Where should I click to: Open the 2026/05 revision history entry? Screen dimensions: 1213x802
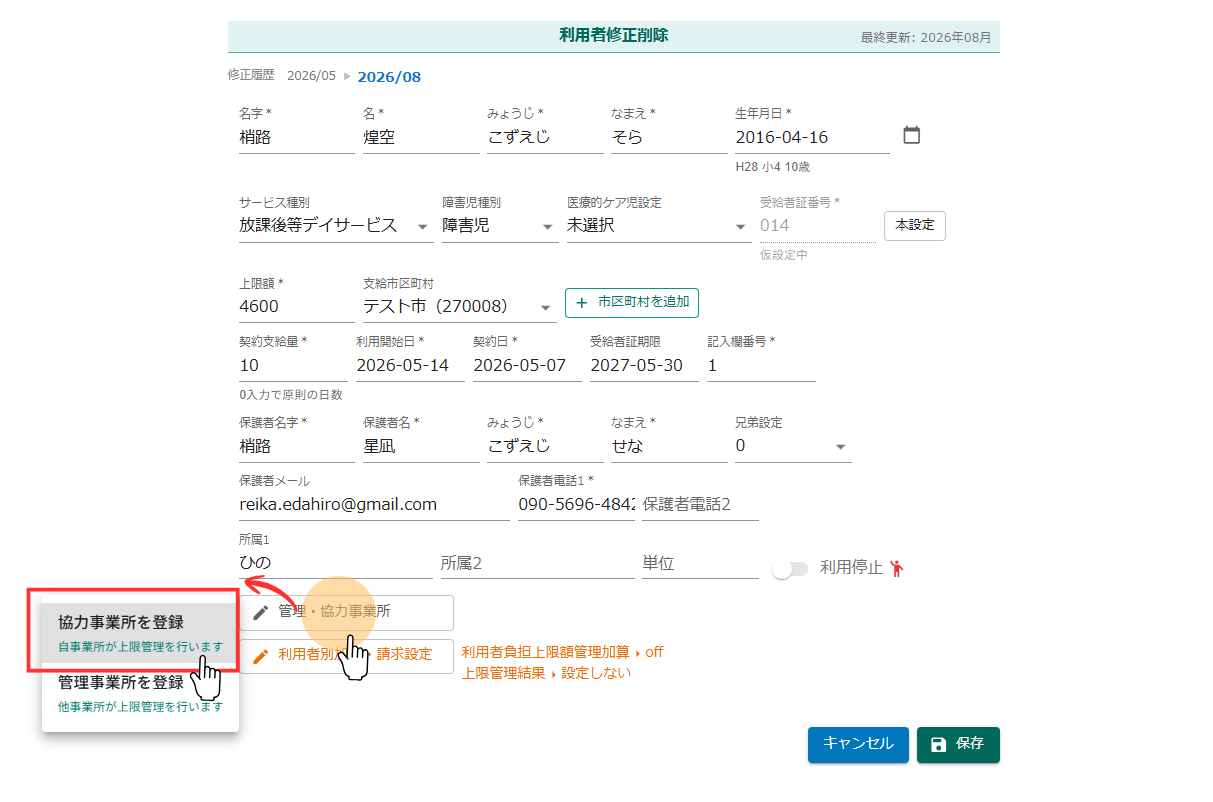coord(311,76)
